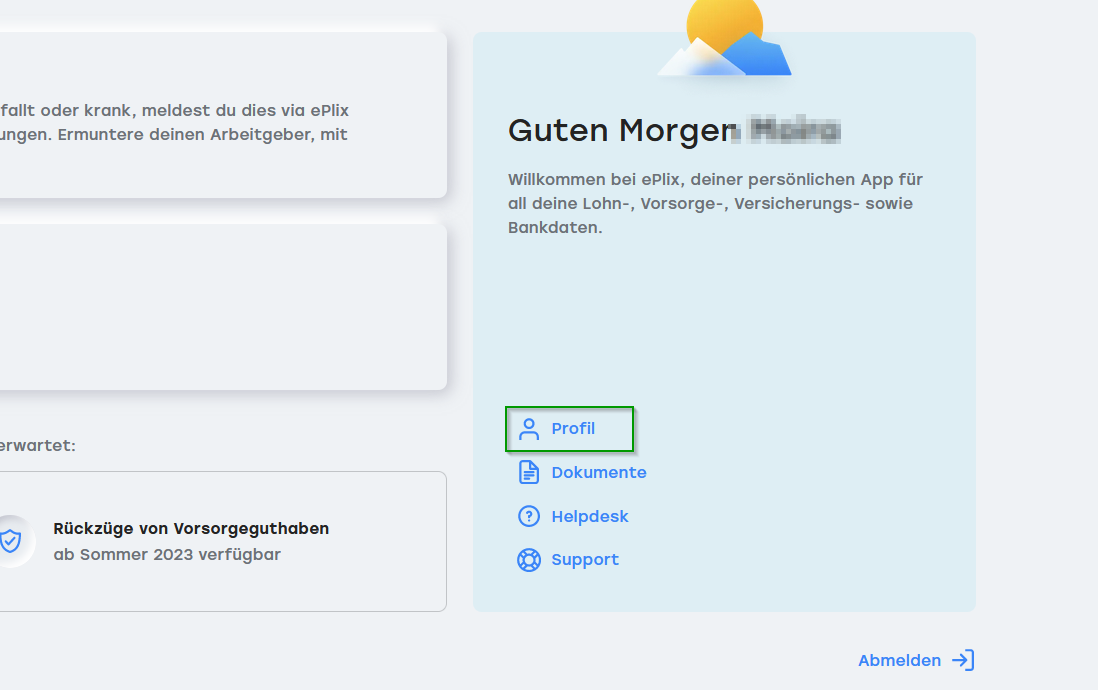Click the 'ab Sommer 2023 verfügbar' text

[167, 555]
